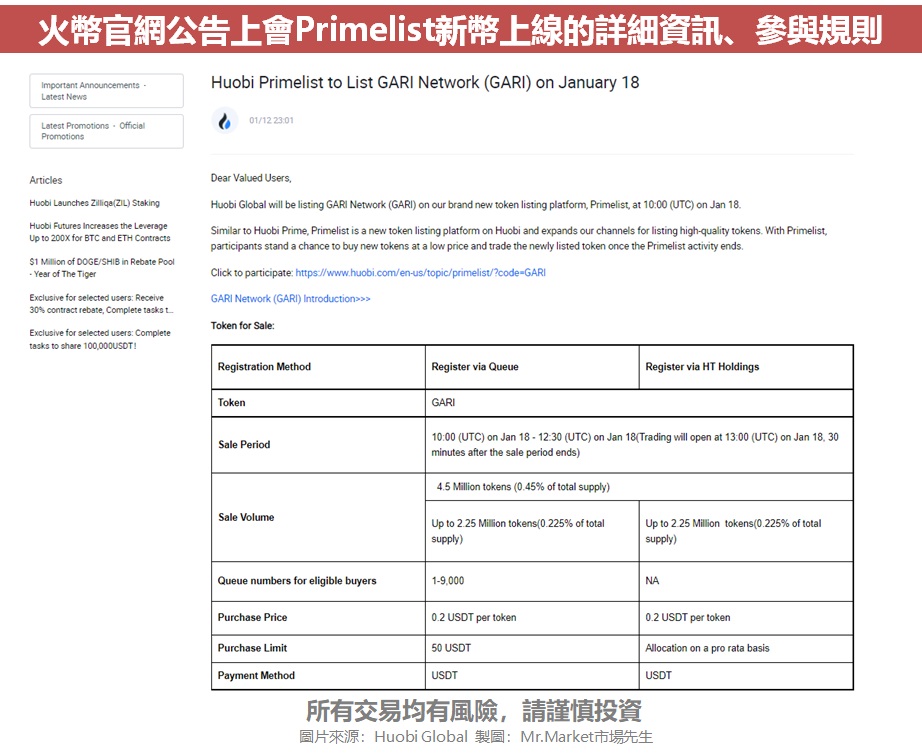
Task: Open Latest Promotions - Official Promotions box
Action: point(106,131)
